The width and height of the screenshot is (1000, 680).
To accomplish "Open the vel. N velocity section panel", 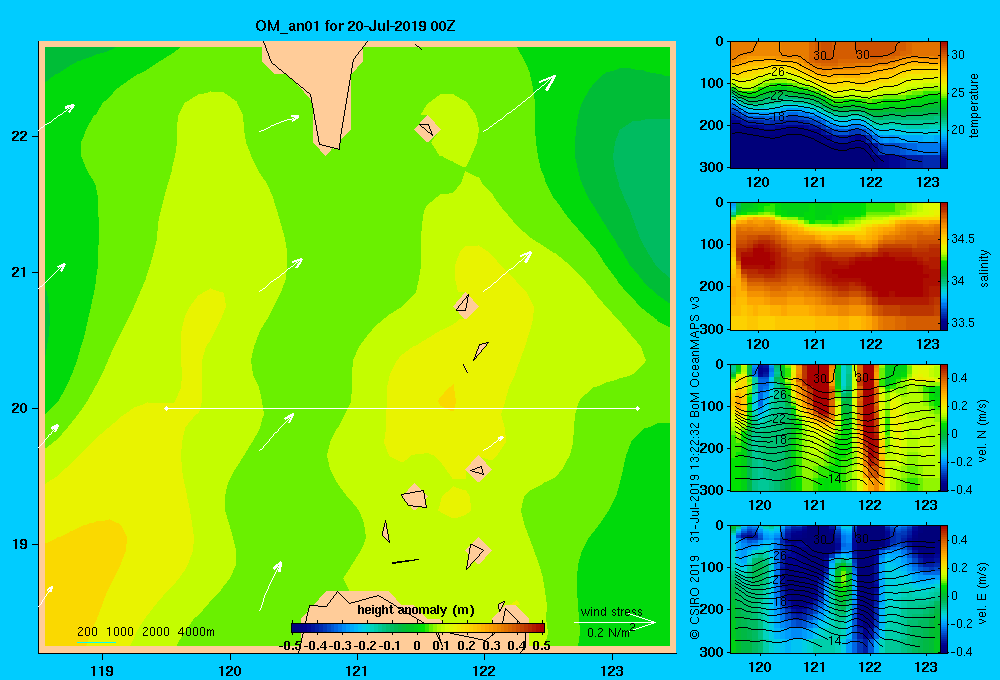I will (x=834, y=427).
